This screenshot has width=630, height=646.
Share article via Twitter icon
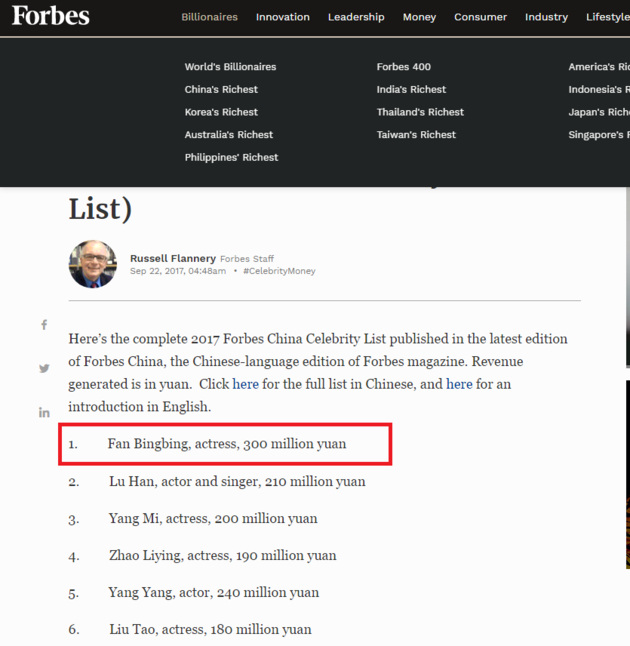tap(44, 368)
